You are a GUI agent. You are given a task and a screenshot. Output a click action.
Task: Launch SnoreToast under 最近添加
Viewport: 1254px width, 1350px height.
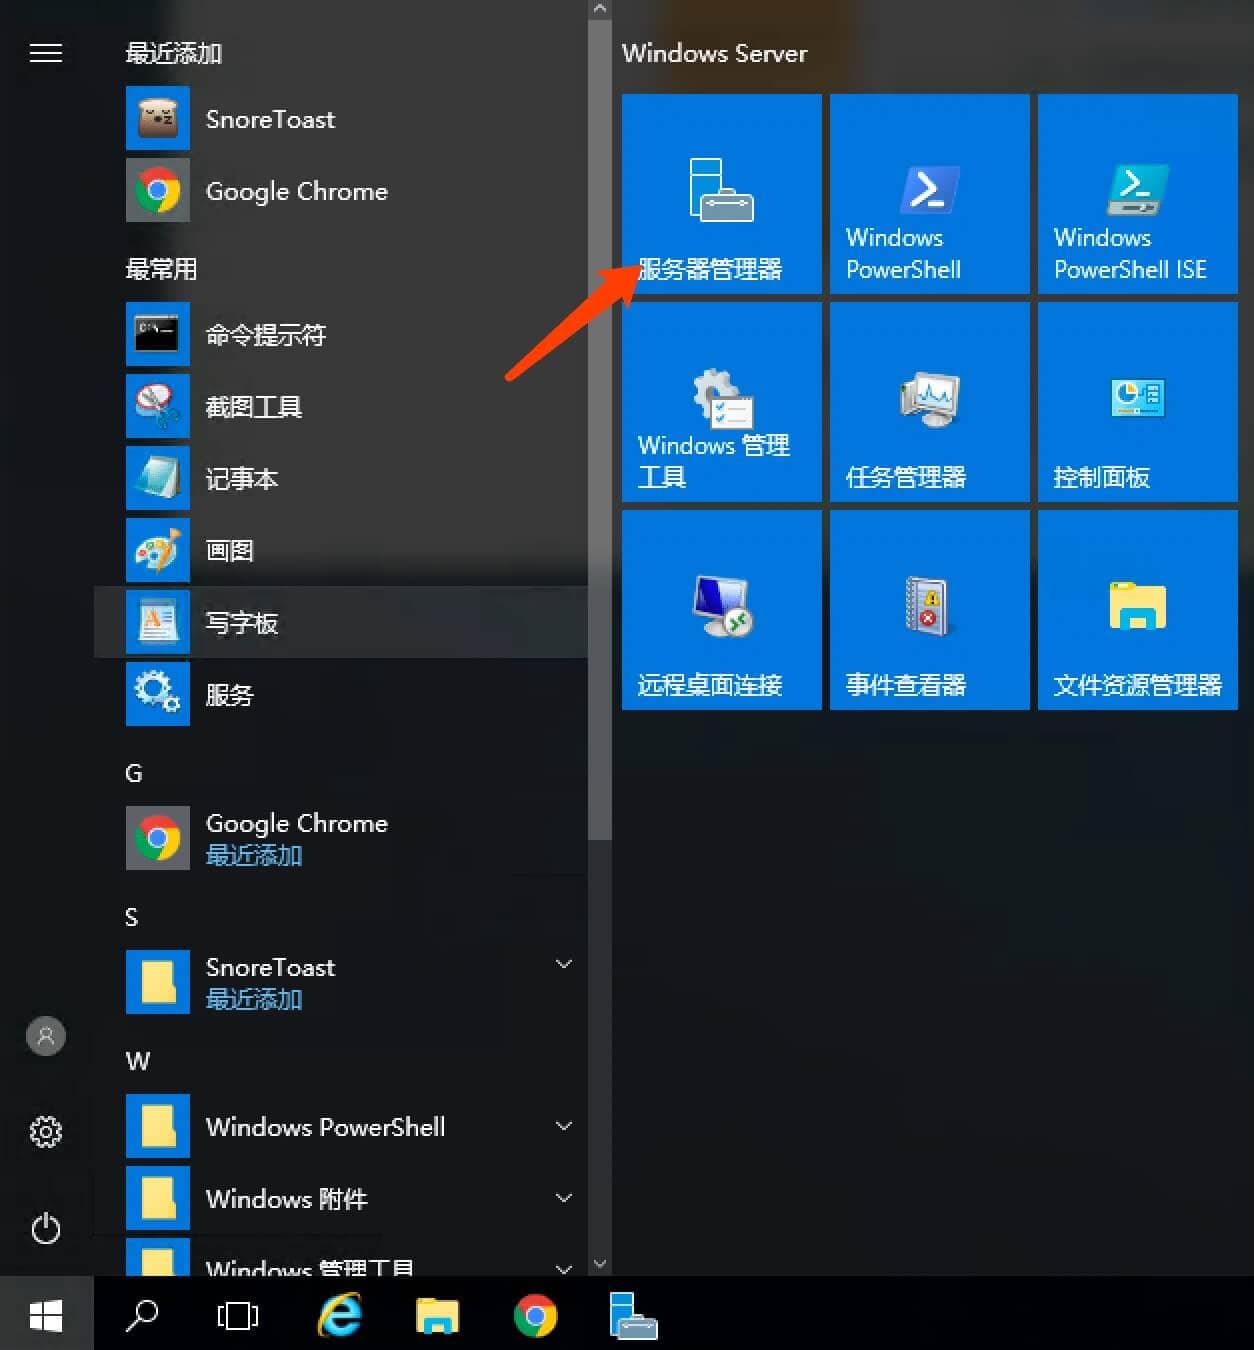[340, 119]
